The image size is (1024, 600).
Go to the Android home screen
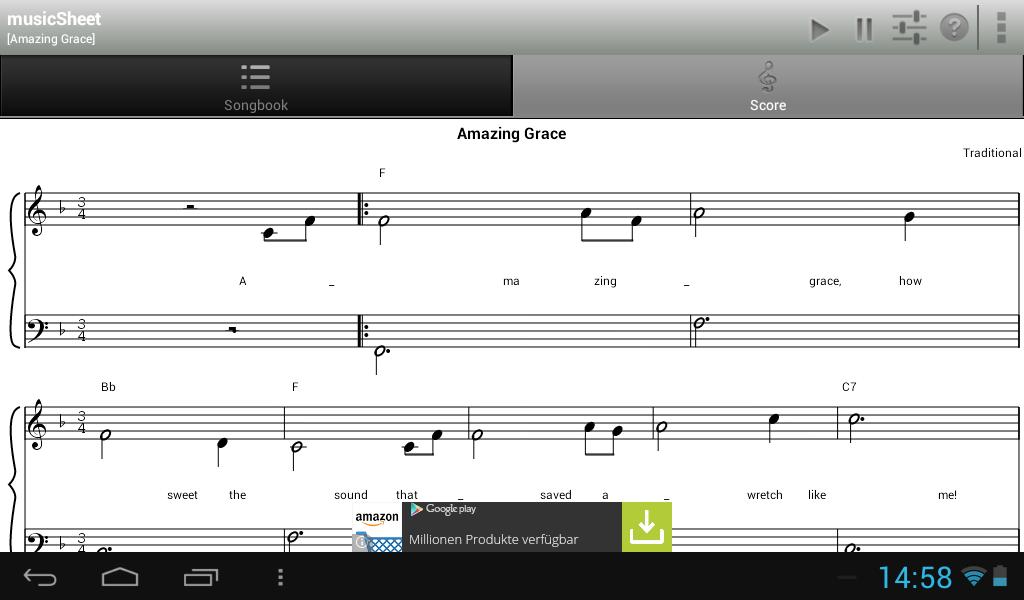(x=120, y=577)
